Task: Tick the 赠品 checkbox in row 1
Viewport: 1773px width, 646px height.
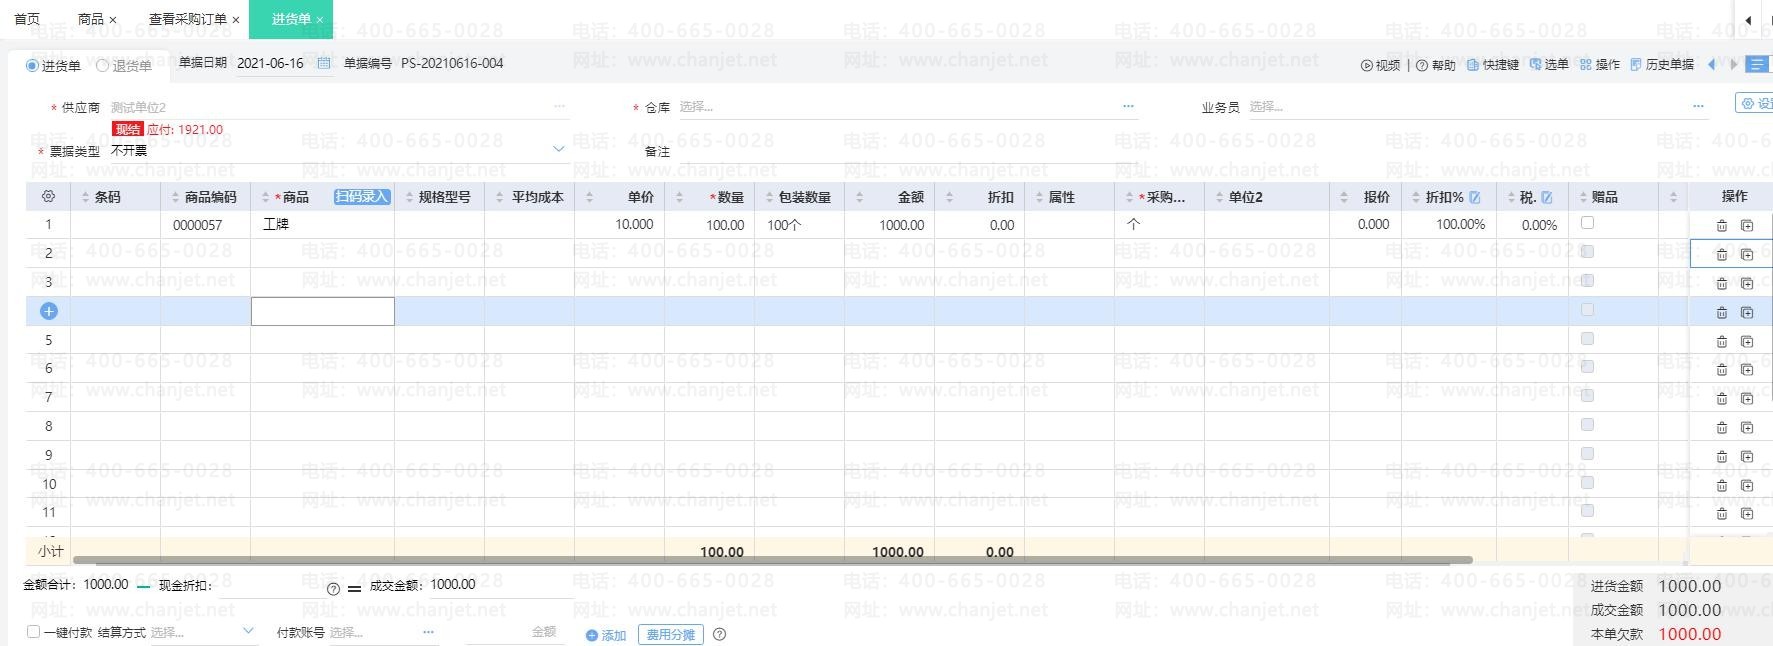Action: click(x=1587, y=223)
